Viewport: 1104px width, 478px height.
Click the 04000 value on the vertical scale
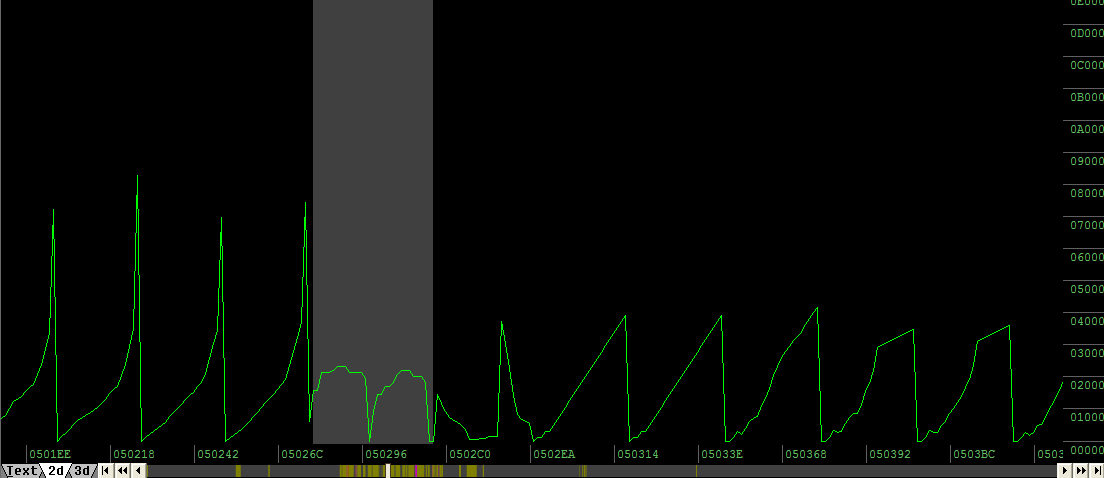1086,321
